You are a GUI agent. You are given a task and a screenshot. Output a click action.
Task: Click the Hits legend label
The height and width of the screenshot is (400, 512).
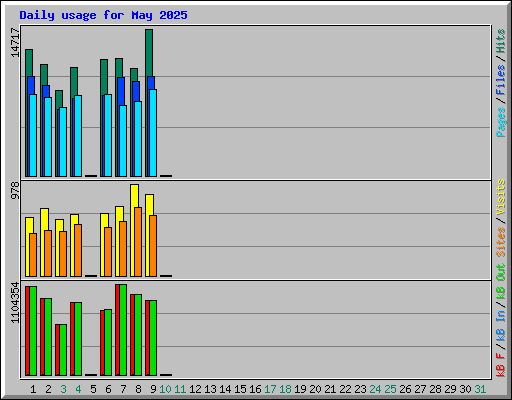coord(500,42)
